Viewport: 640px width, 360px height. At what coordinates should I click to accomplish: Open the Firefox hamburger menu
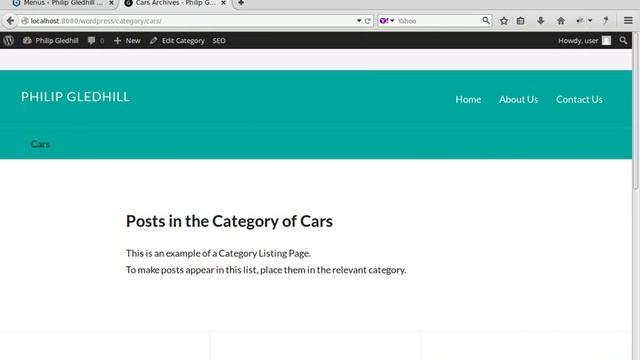point(628,20)
